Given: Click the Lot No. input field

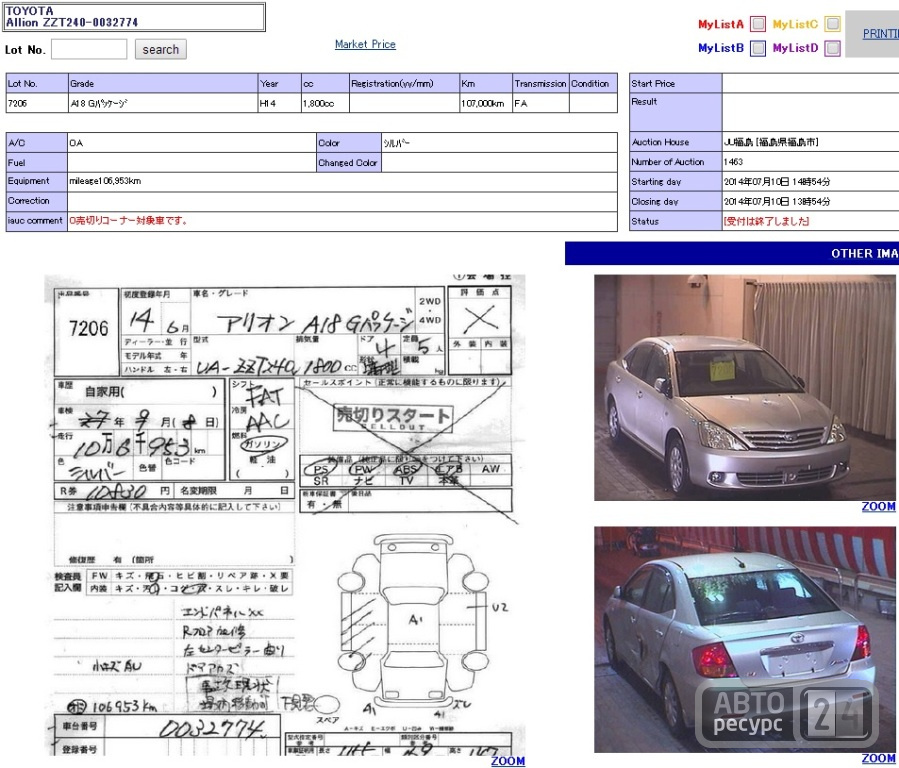Looking at the screenshot, I should tap(89, 49).
